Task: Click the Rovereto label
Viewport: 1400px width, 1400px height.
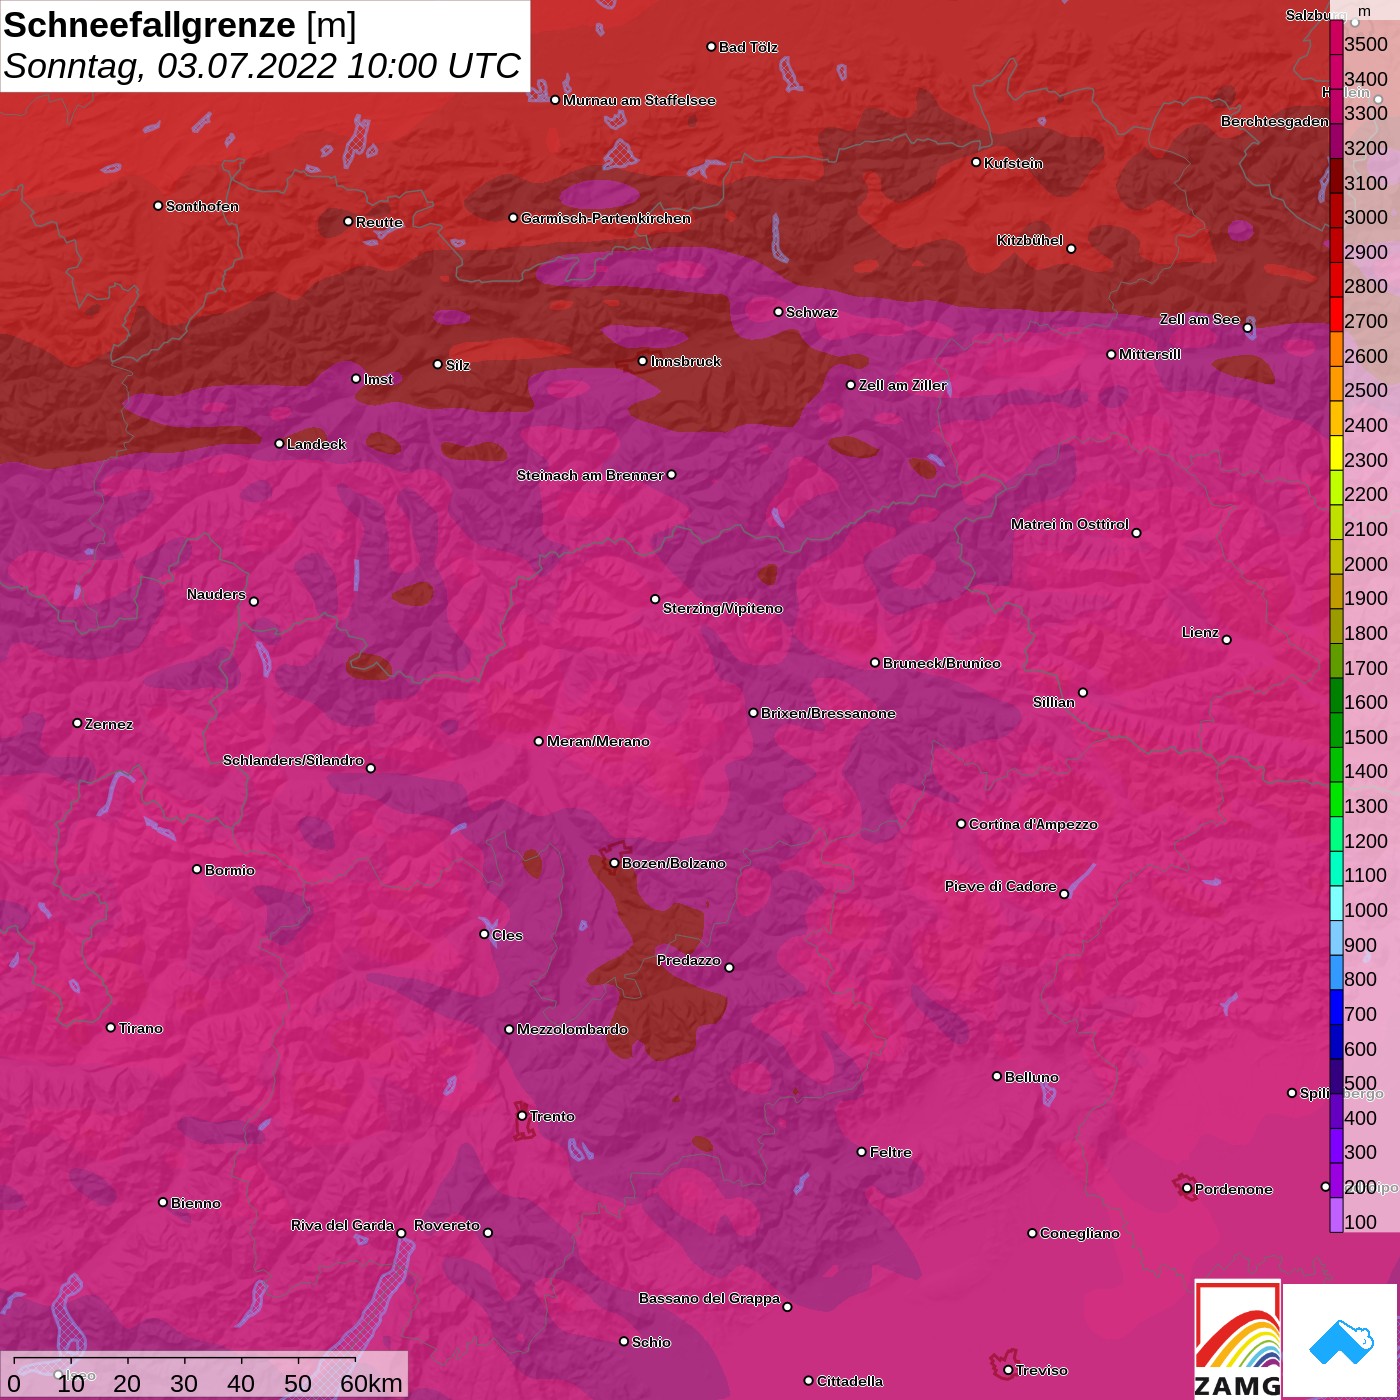Action: (x=447, y=1225)
